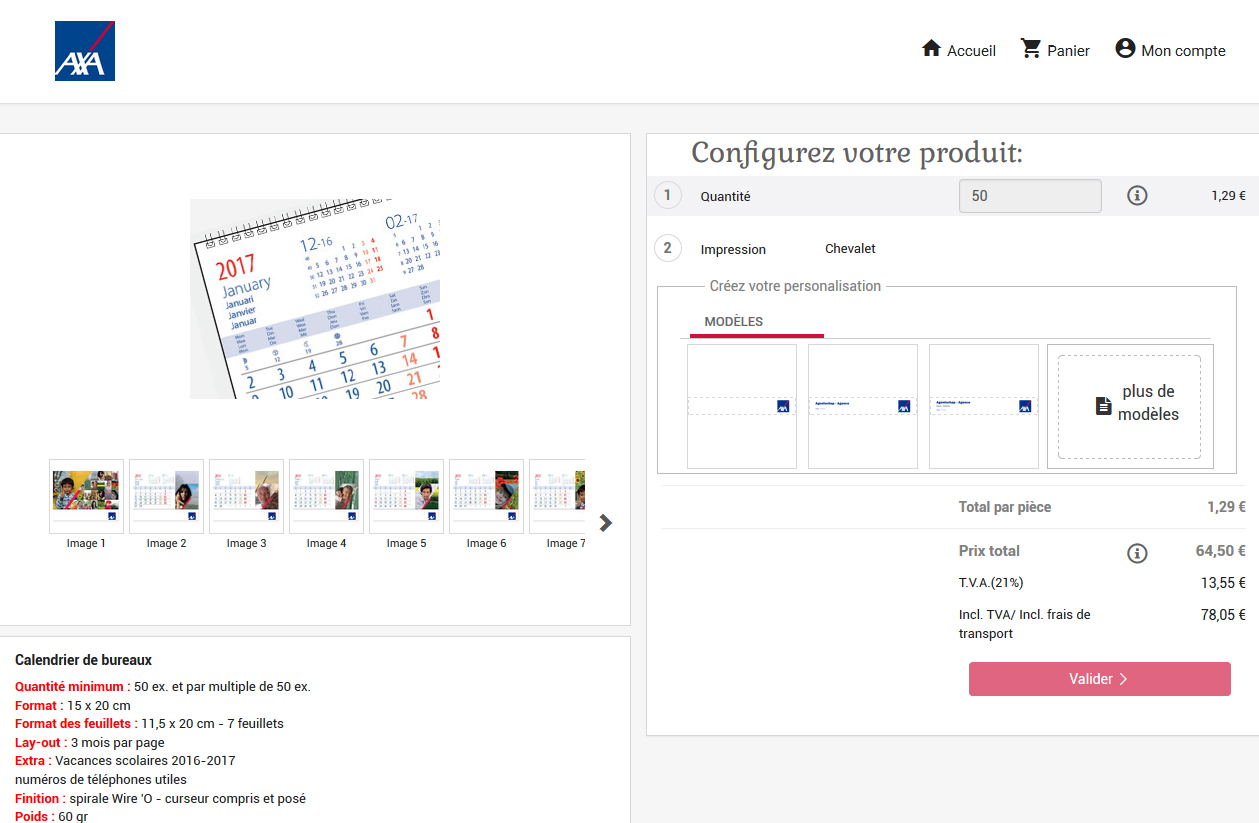Select Image 7 thumbnail
This screenshot has width=1259, height=823.
557,497
